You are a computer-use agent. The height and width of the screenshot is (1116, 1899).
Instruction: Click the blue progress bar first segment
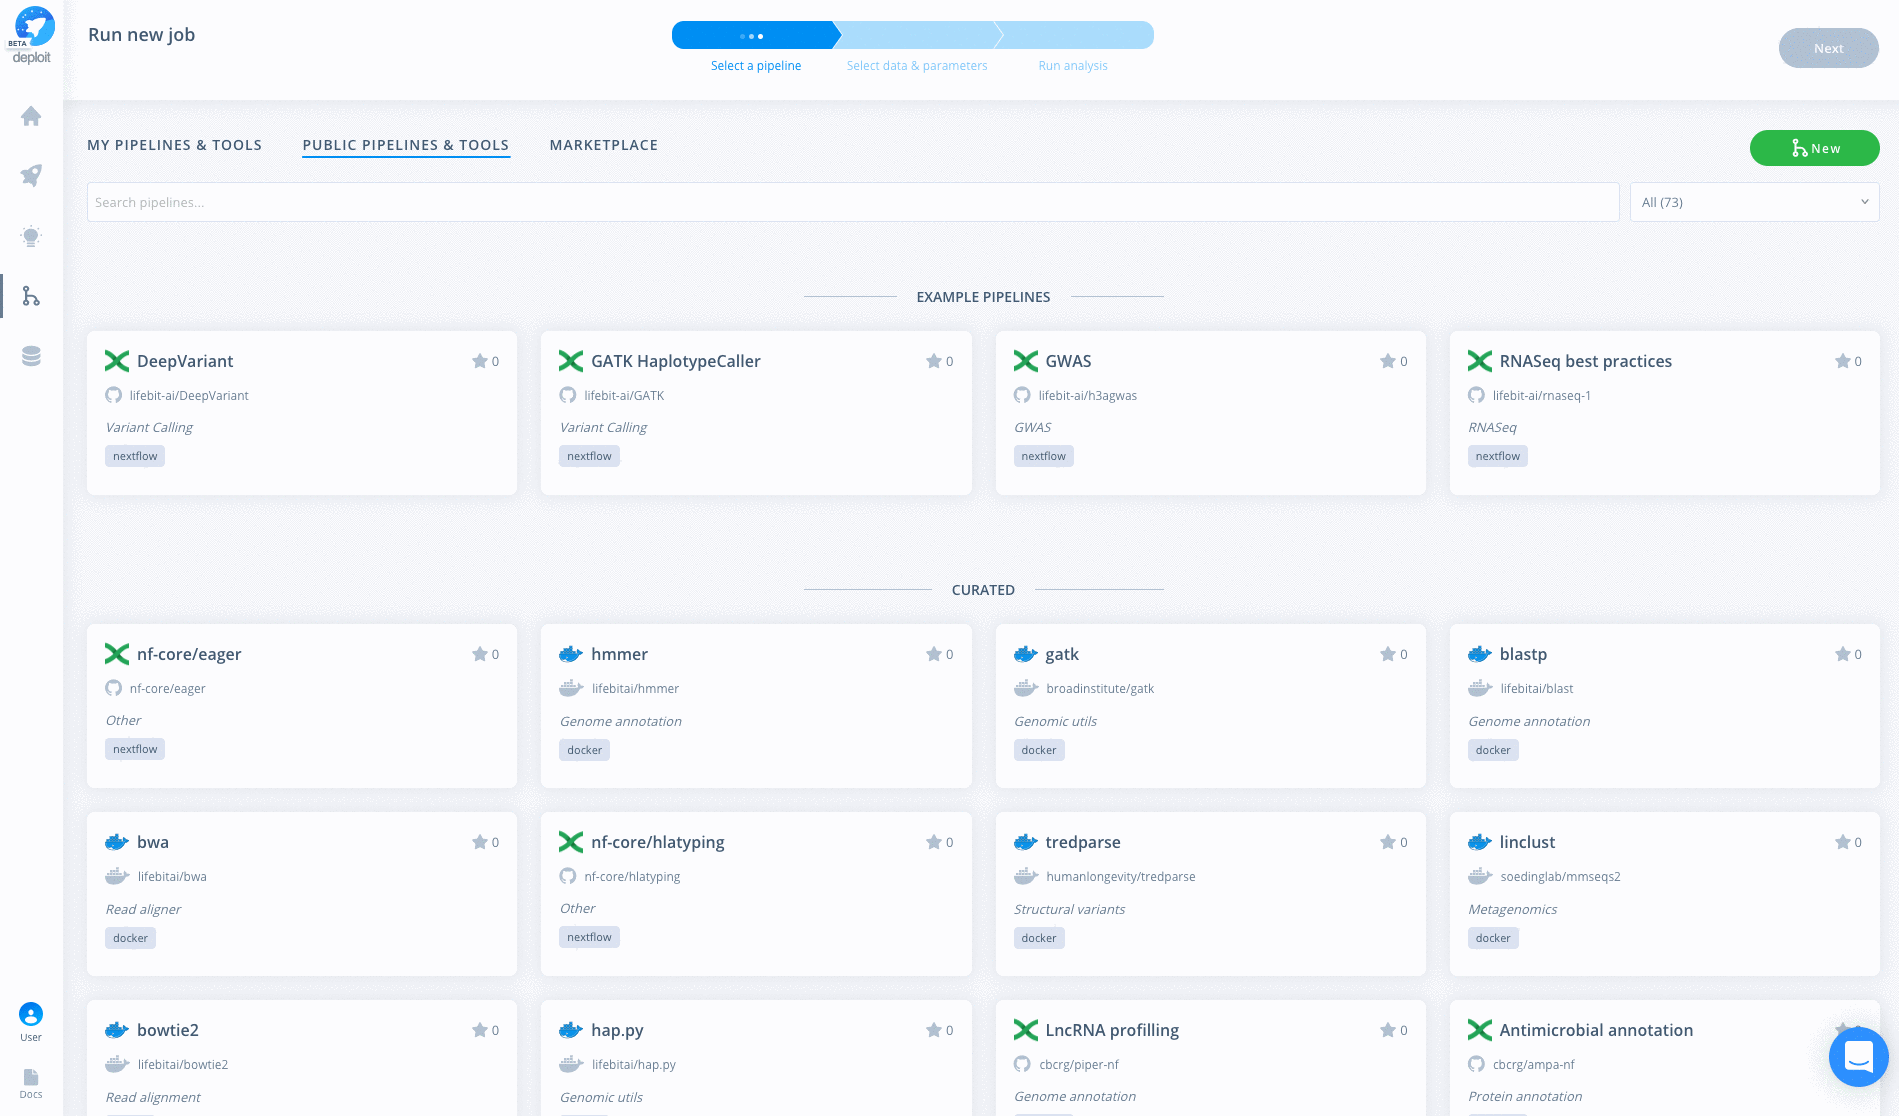(755, 35)
